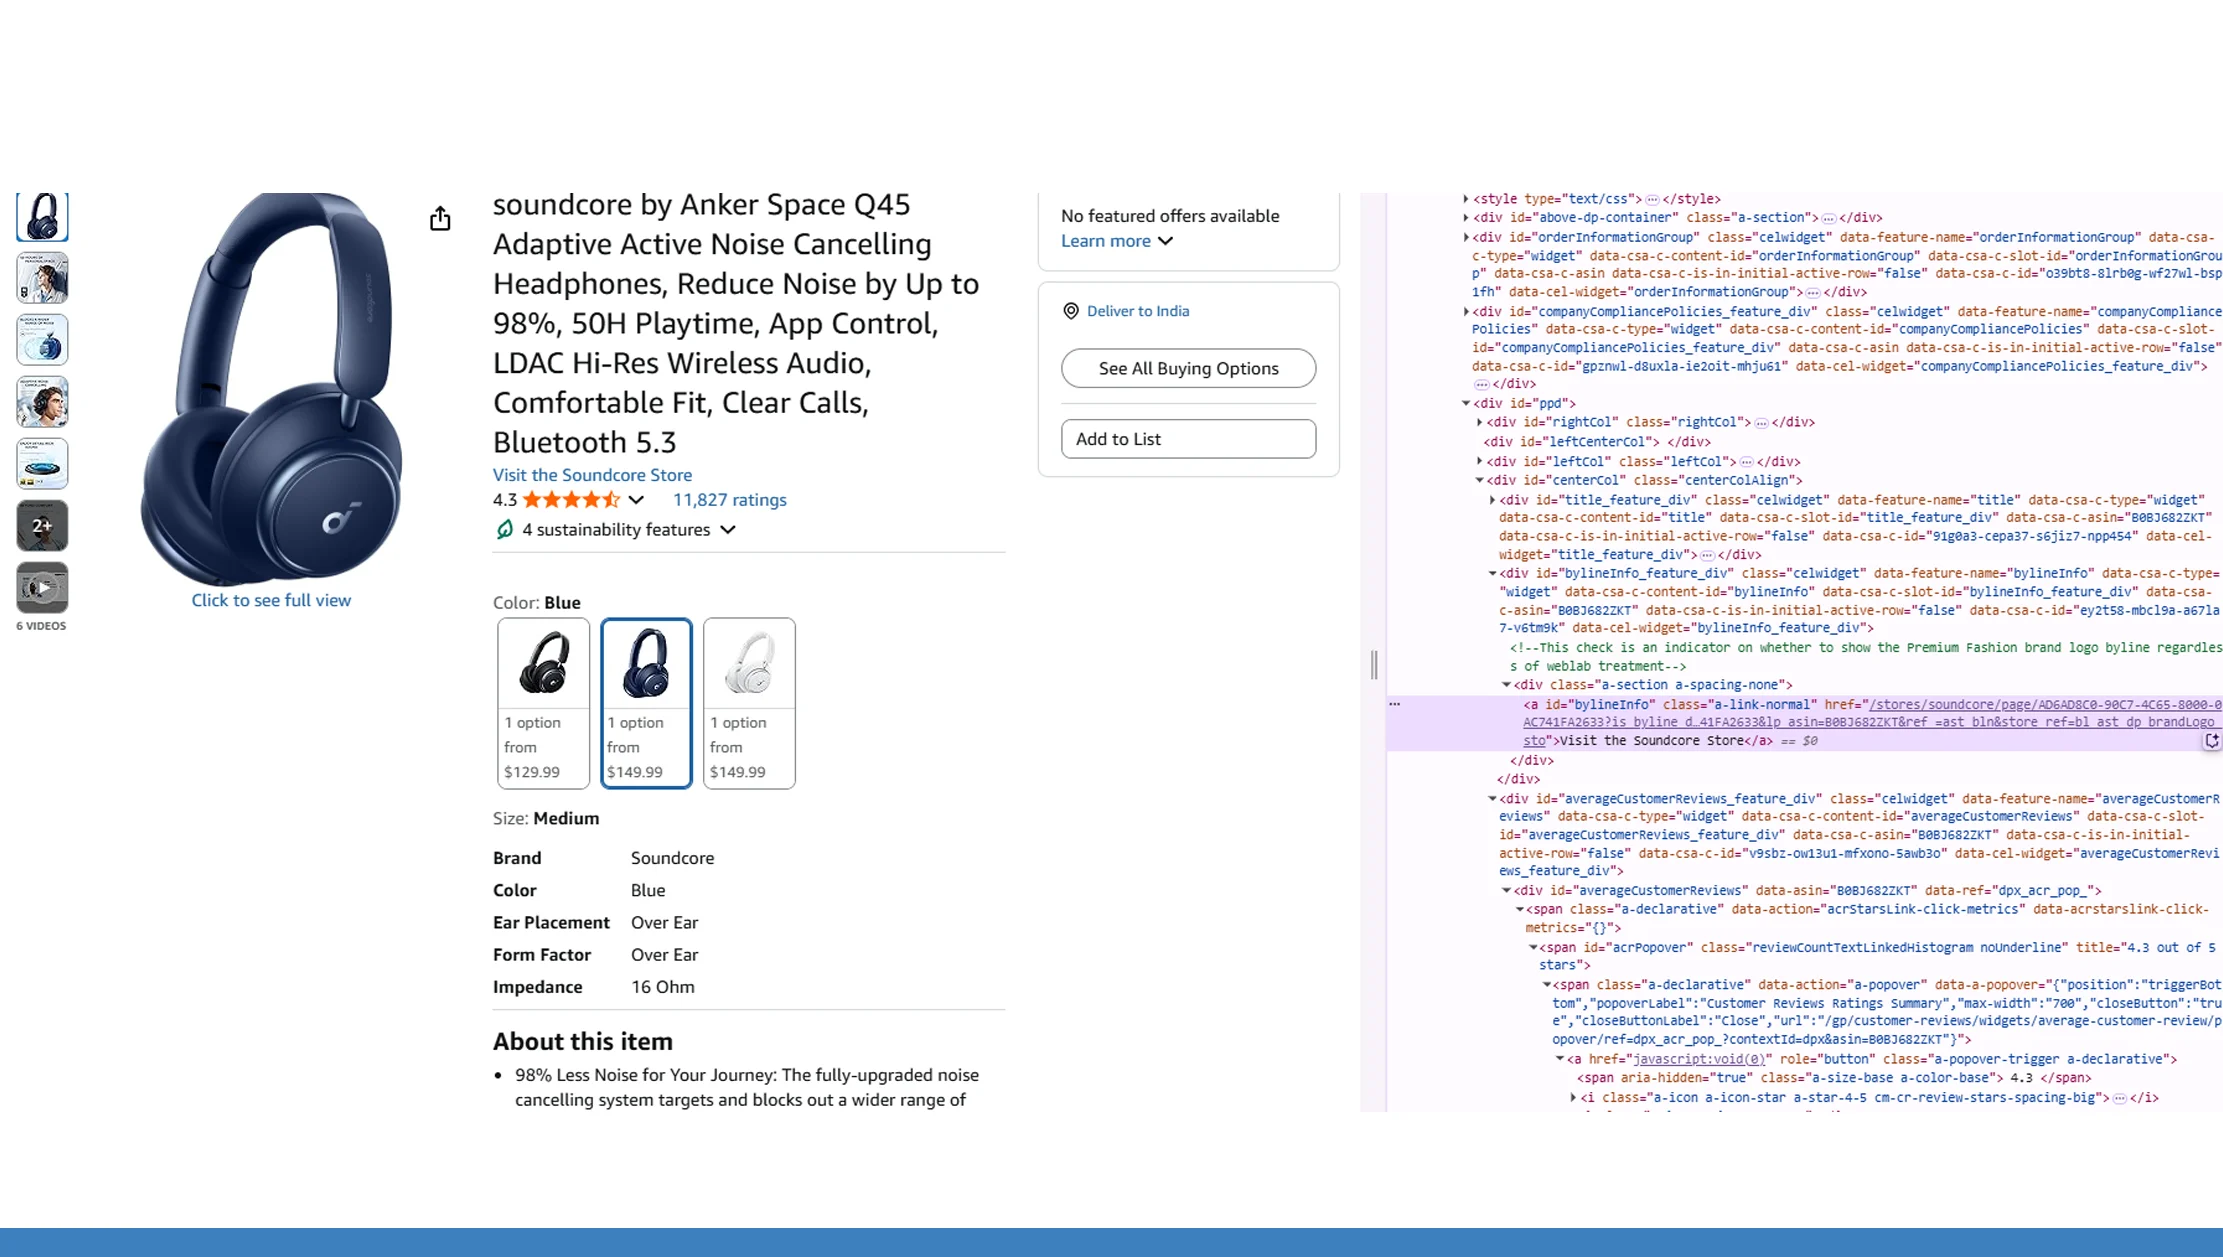Click the ellipsis beside the highlighted bylineInfo row

point(1395,704)
